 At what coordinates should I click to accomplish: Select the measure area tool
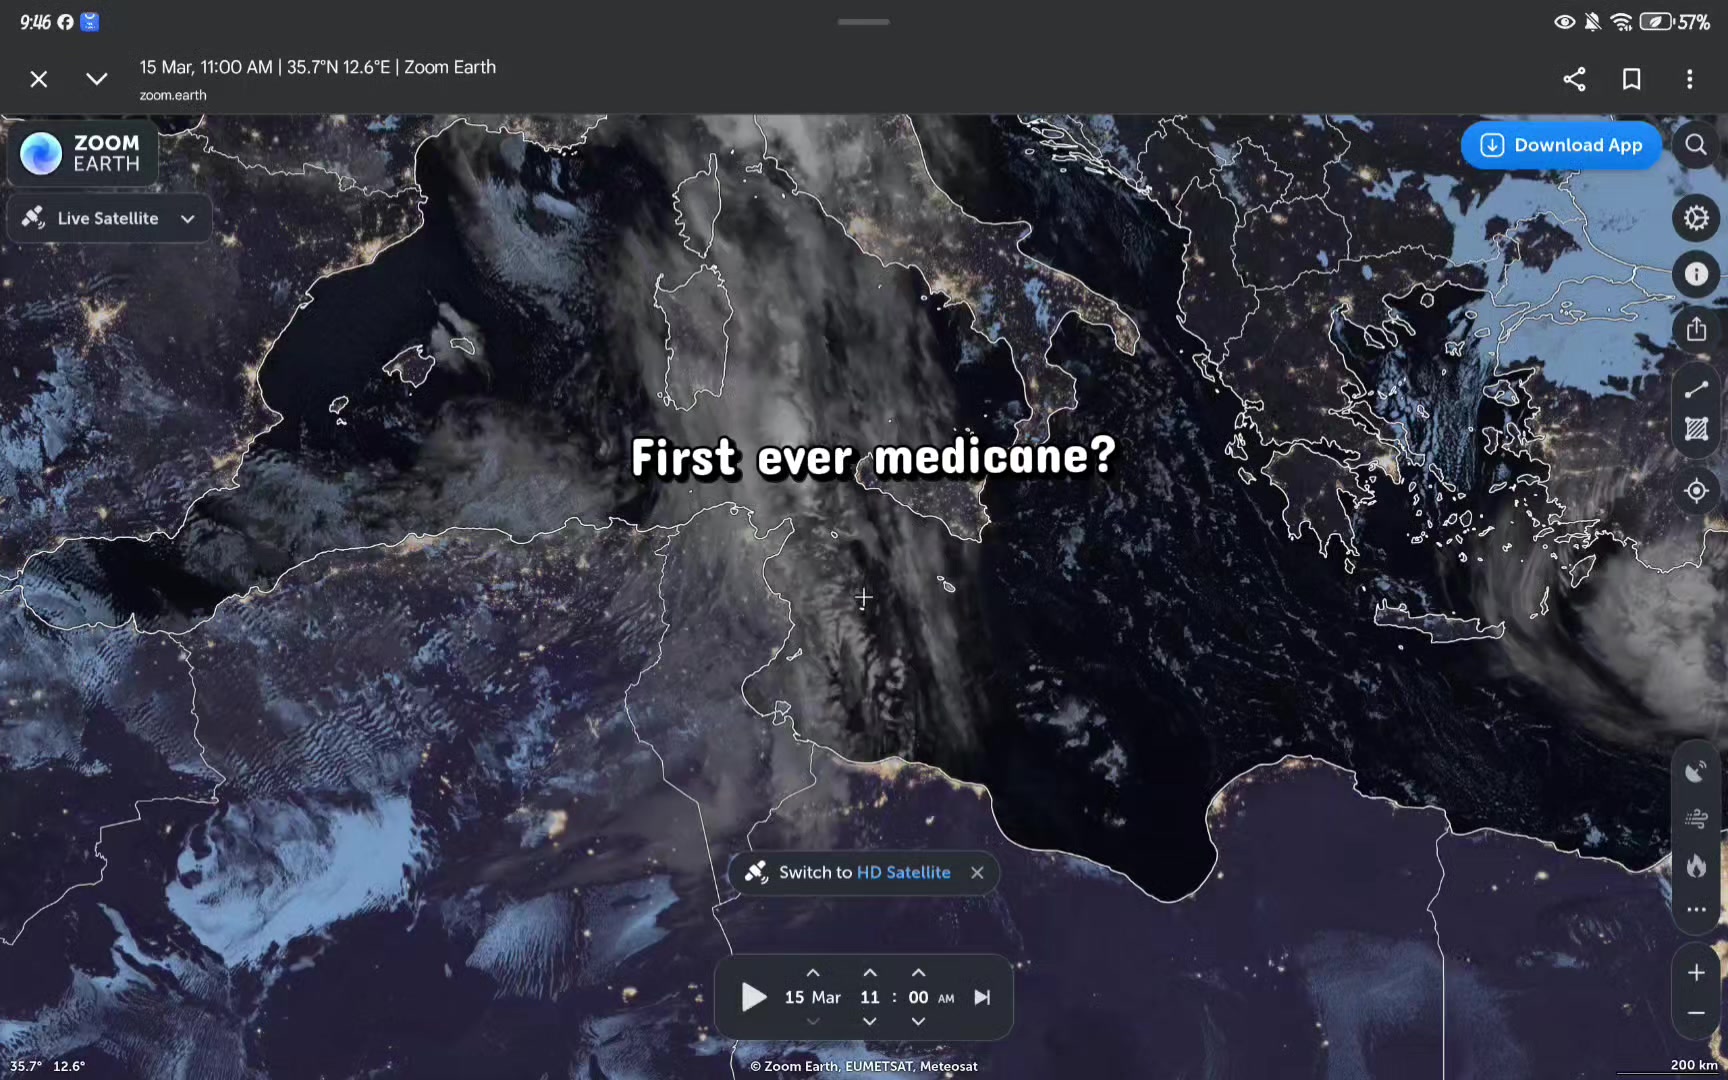pos(1696,430)
